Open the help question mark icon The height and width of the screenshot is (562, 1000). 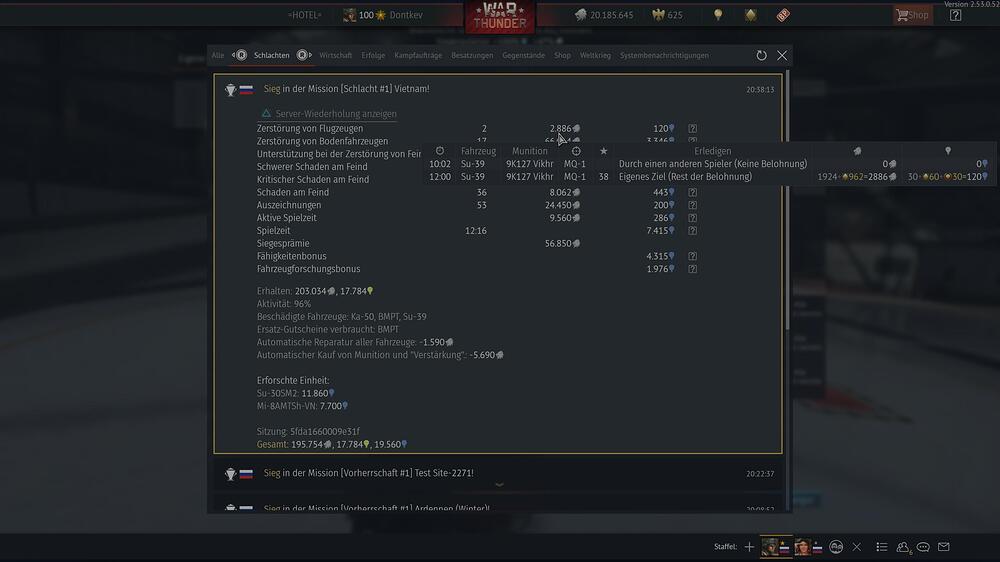pyautogui.click(x=955, y=15)
